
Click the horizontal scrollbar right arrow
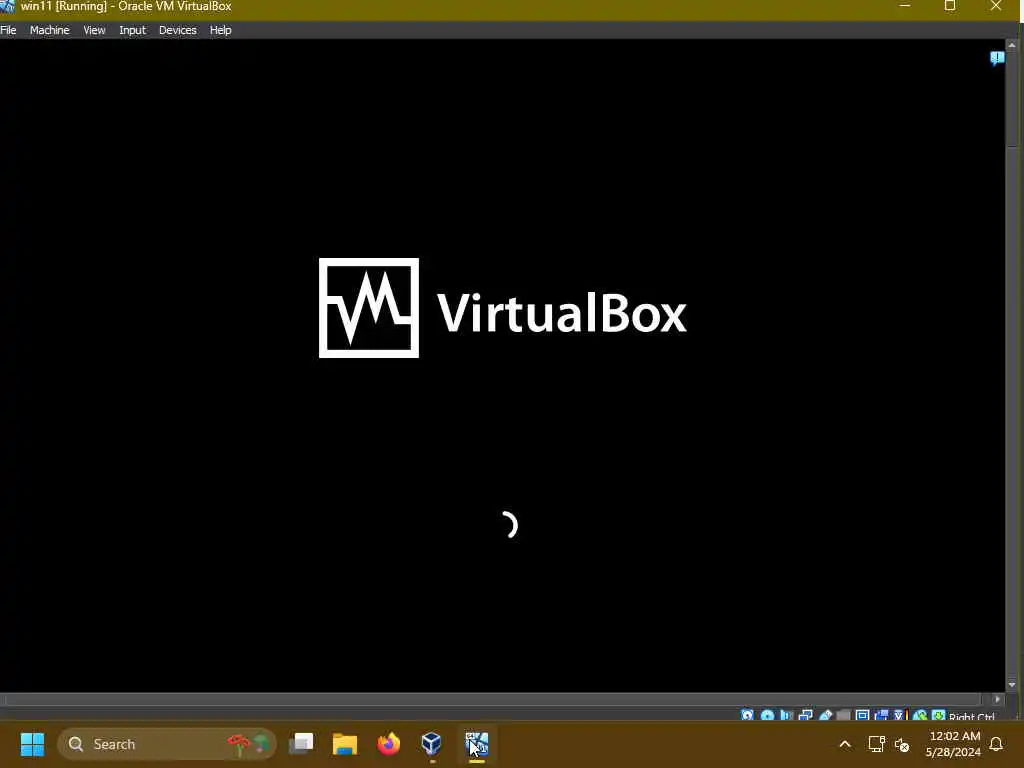pyautogui.click(x=997, y=699)
